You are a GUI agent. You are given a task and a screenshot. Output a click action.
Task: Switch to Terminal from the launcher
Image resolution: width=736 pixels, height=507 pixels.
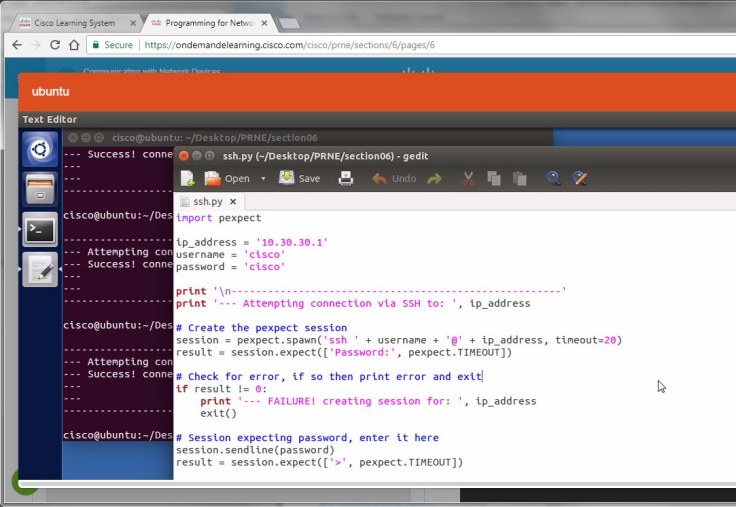pyautogui.click(x=40, y=229)
